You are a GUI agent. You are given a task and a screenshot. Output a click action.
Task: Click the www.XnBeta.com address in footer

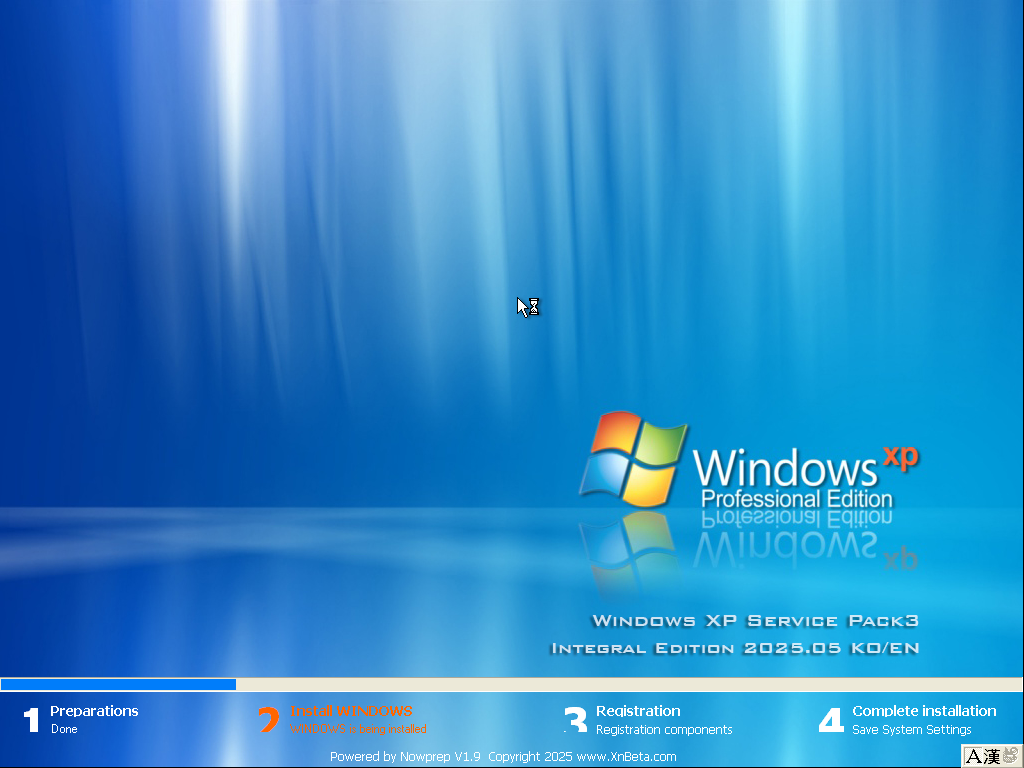626,756
